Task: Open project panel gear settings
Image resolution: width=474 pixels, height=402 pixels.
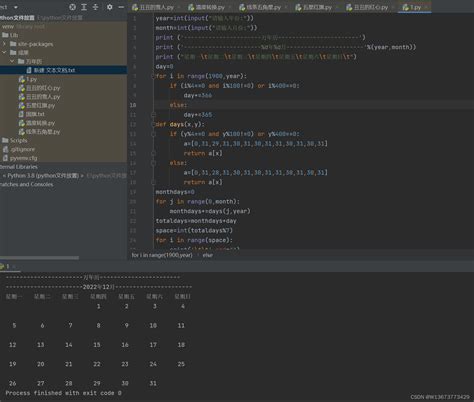Action: point(109,7)
